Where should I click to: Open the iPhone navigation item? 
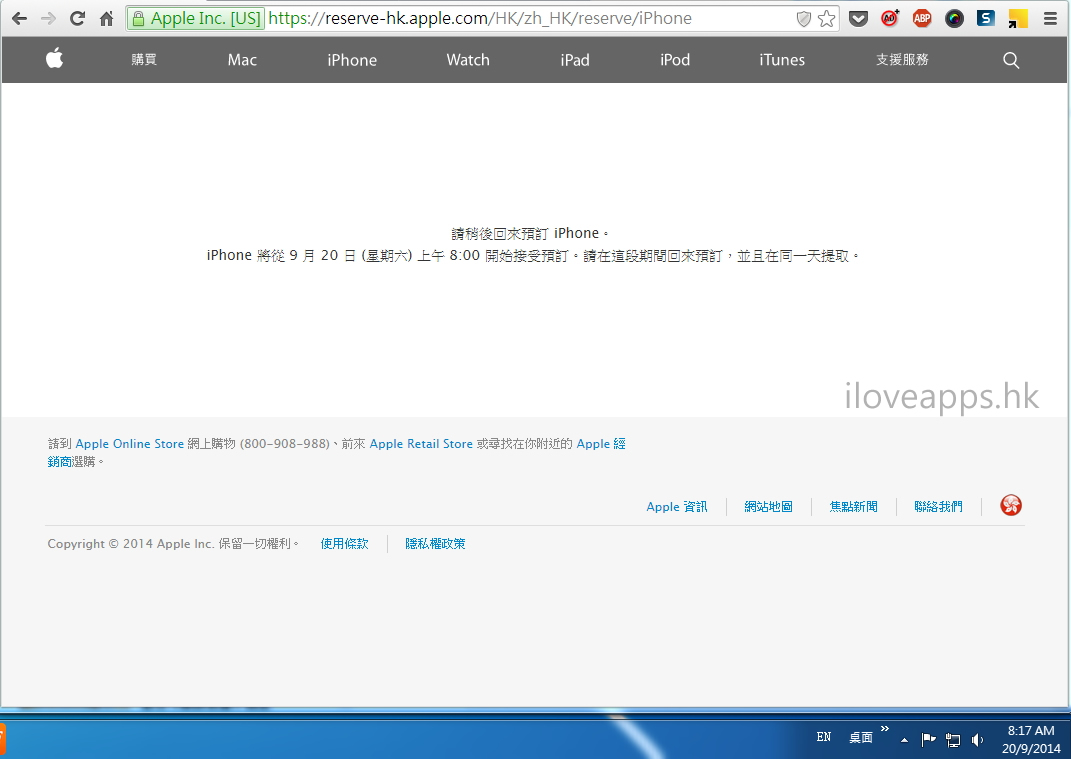point(352,60)
